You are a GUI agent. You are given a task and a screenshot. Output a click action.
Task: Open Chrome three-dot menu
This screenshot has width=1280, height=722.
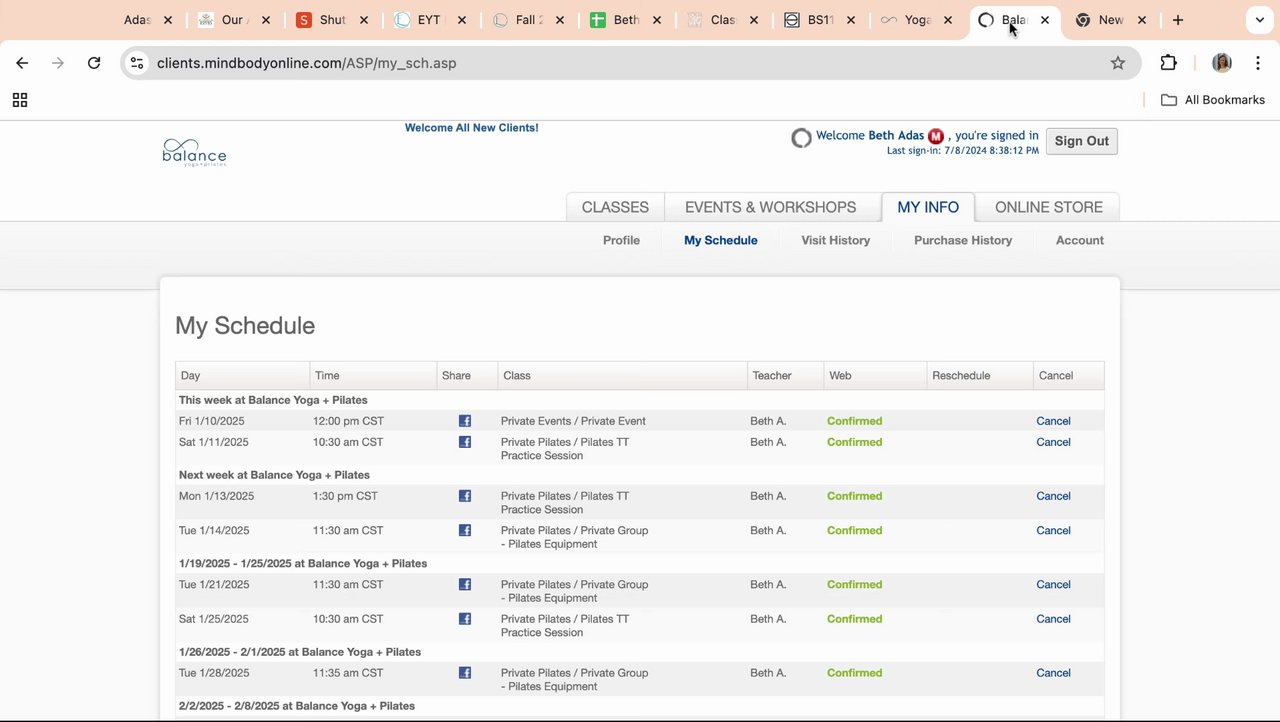point(1258,63)
